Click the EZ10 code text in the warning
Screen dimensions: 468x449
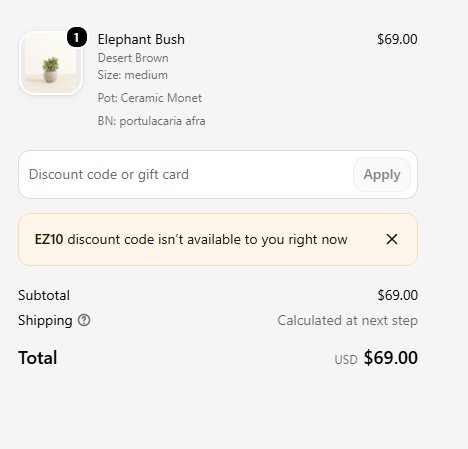click(49, 239)
